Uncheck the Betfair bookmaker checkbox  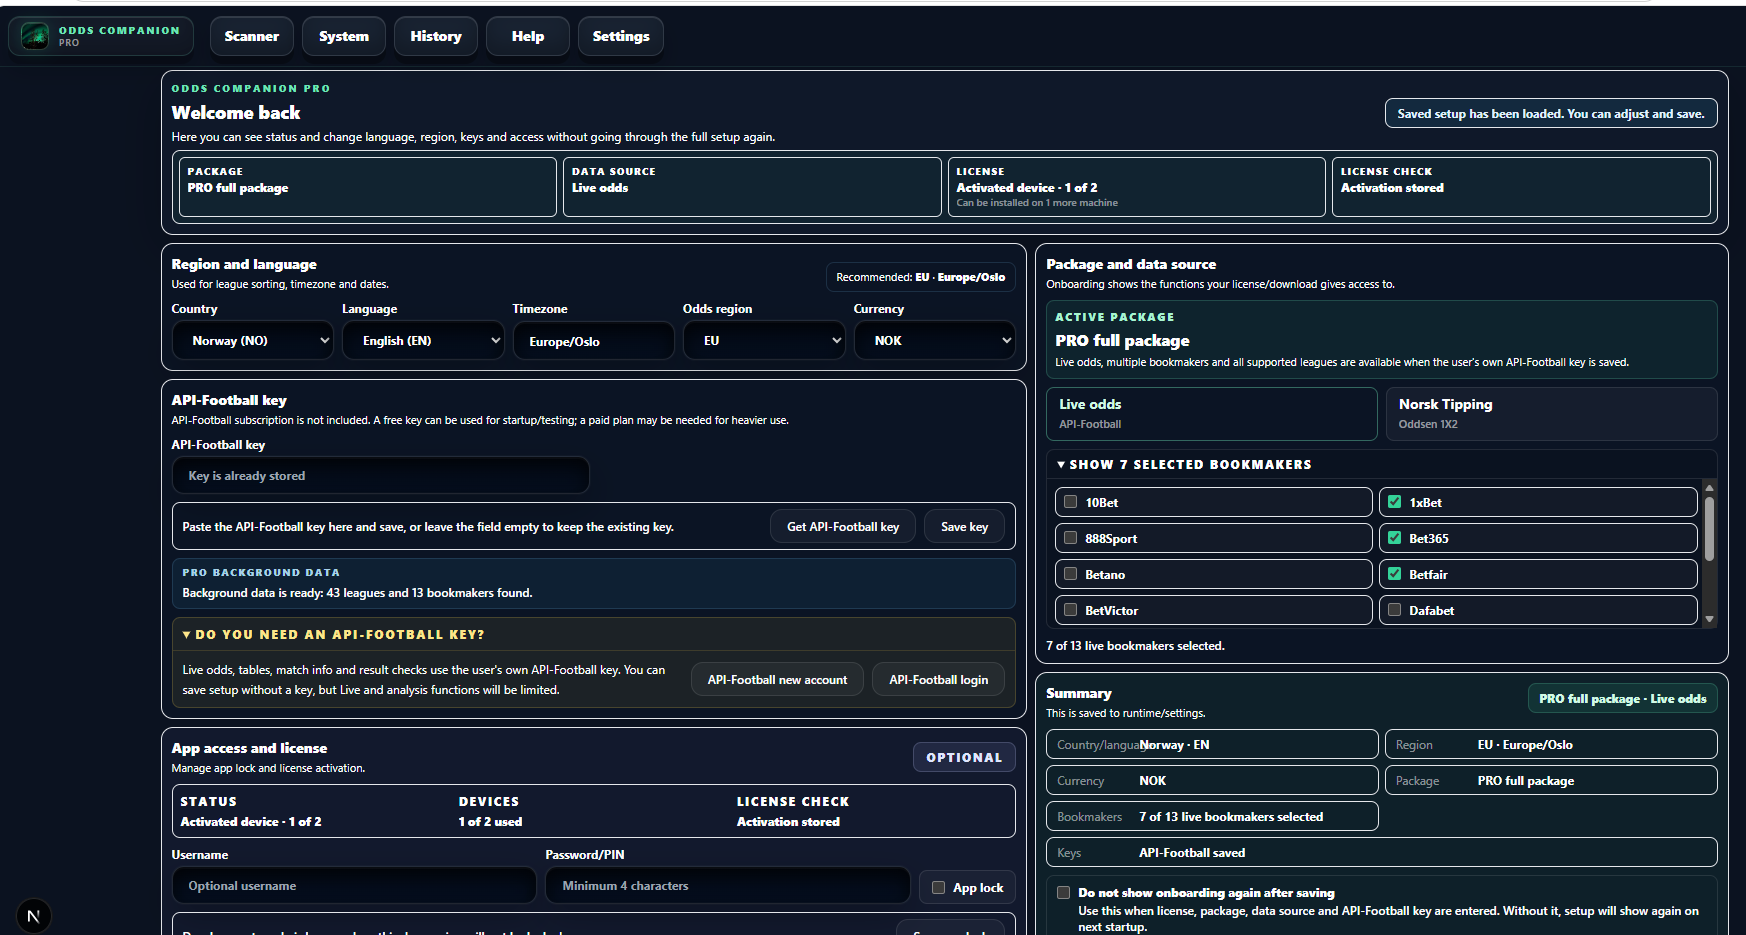(x=1395, y=574)
